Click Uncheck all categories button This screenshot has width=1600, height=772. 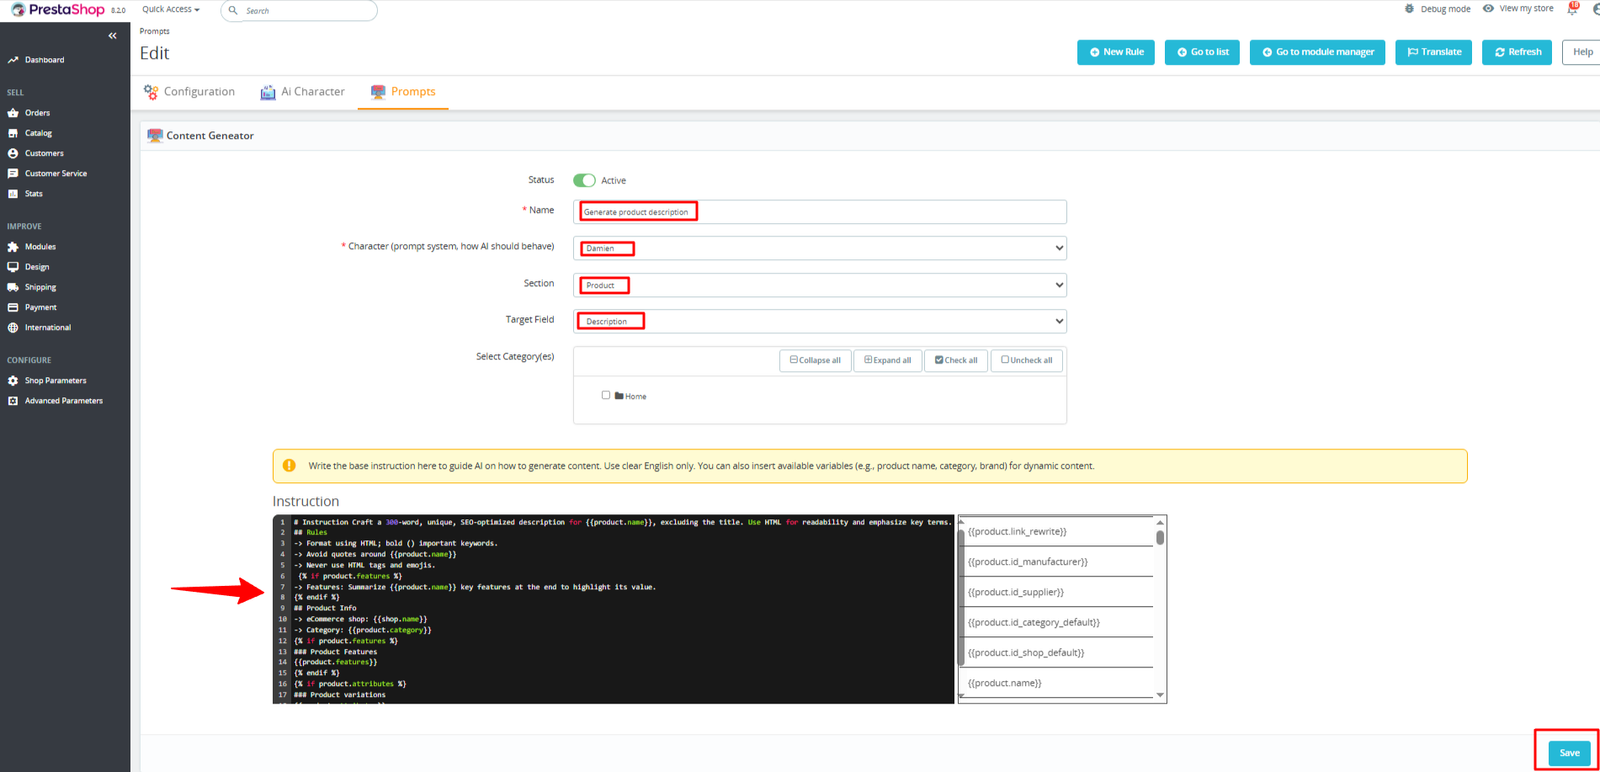coord(1026,360)
